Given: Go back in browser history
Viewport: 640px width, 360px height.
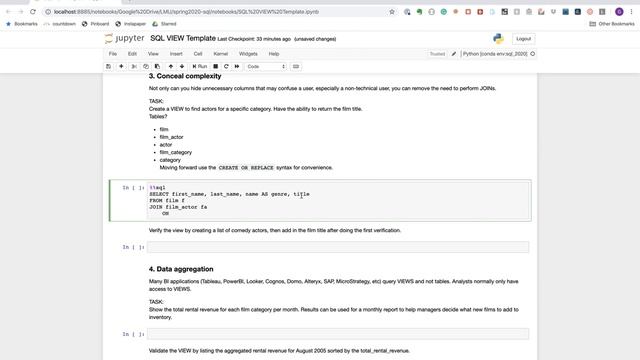Looking at the screenshot, I should point(8,12).
